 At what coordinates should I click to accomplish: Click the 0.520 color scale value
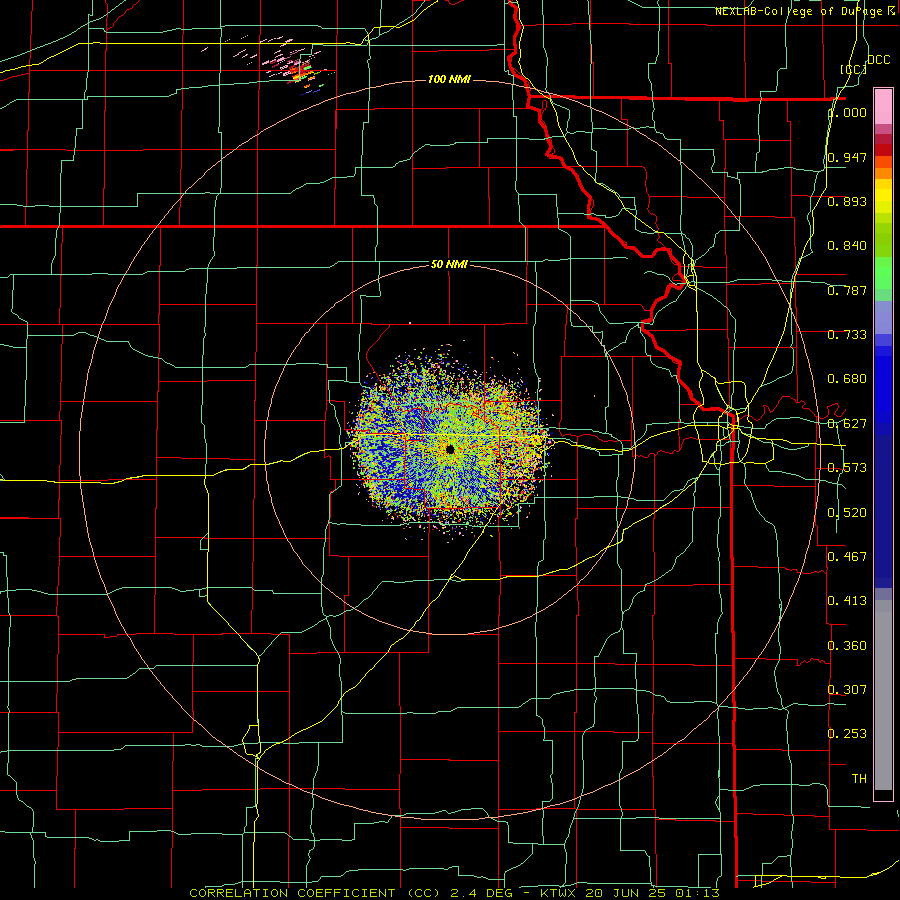point(847,513)
